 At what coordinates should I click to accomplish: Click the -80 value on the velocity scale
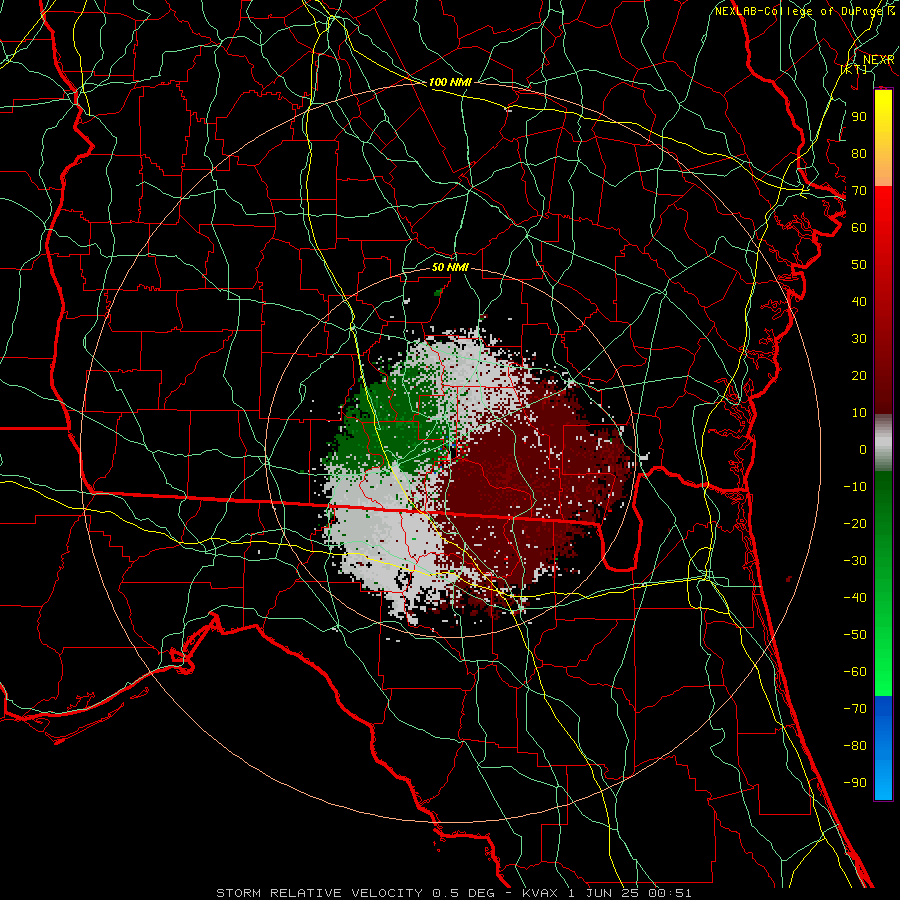[855, 746]
